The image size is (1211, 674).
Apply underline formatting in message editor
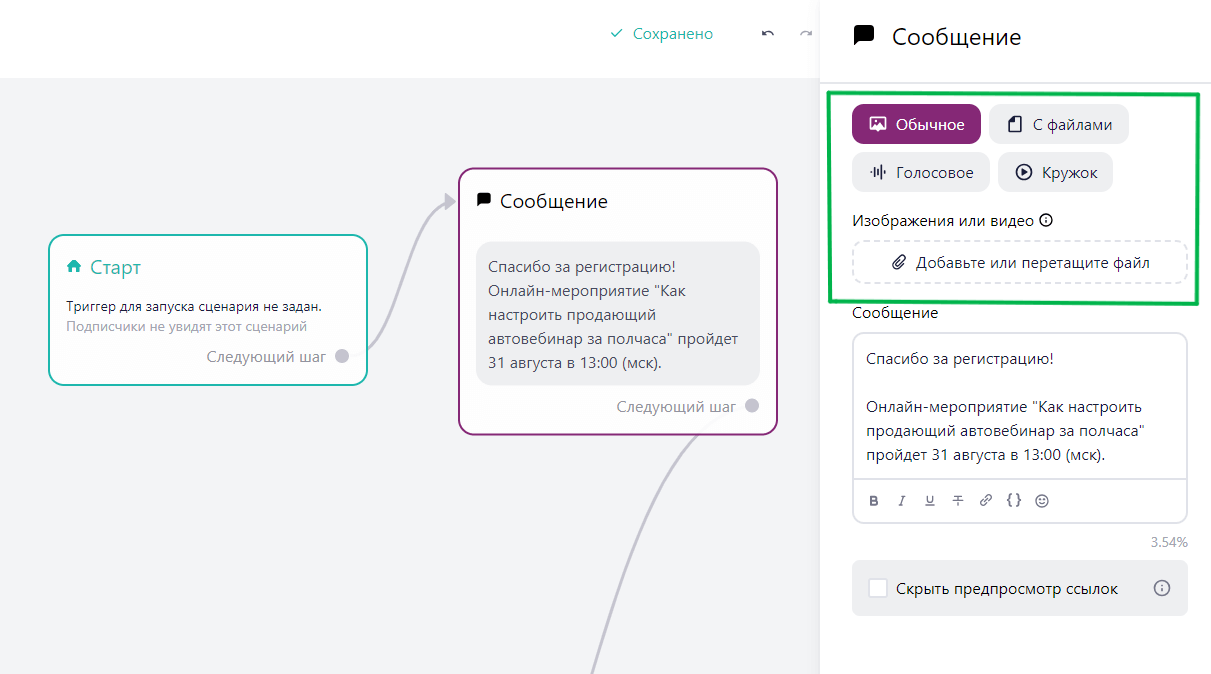(x=930, y=501)
